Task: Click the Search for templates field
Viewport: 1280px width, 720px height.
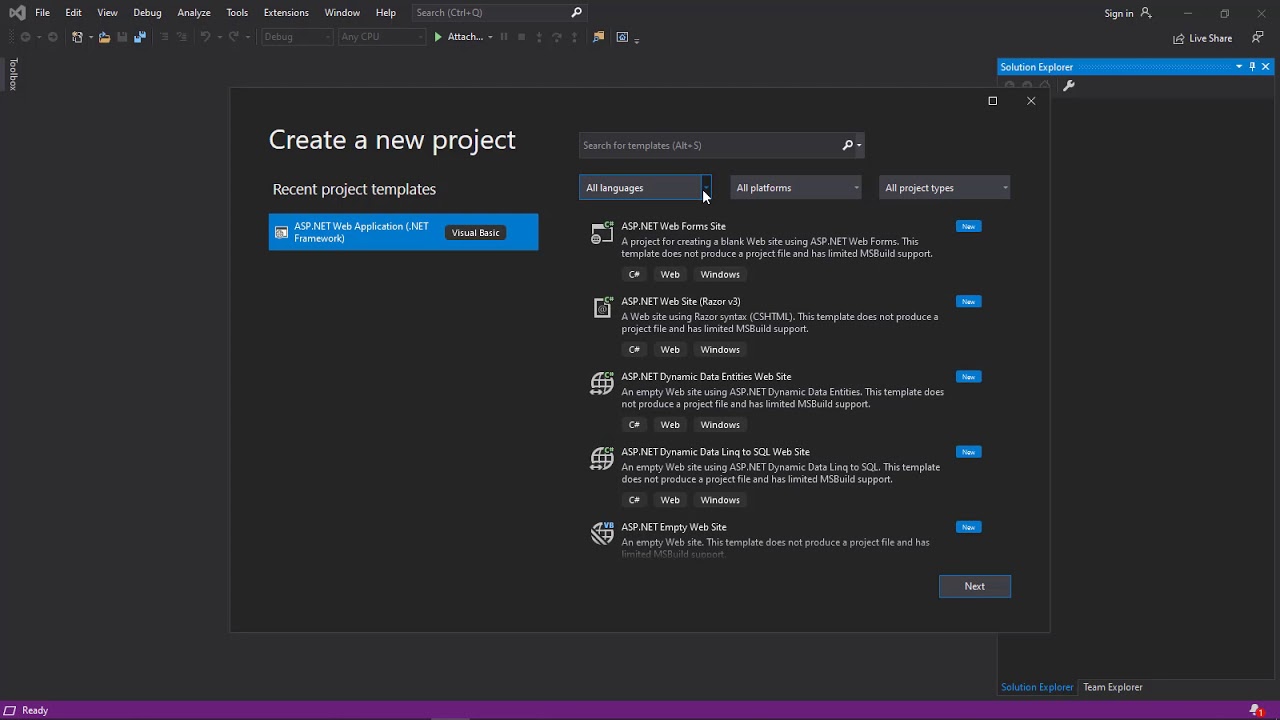Action: (710, 145)
